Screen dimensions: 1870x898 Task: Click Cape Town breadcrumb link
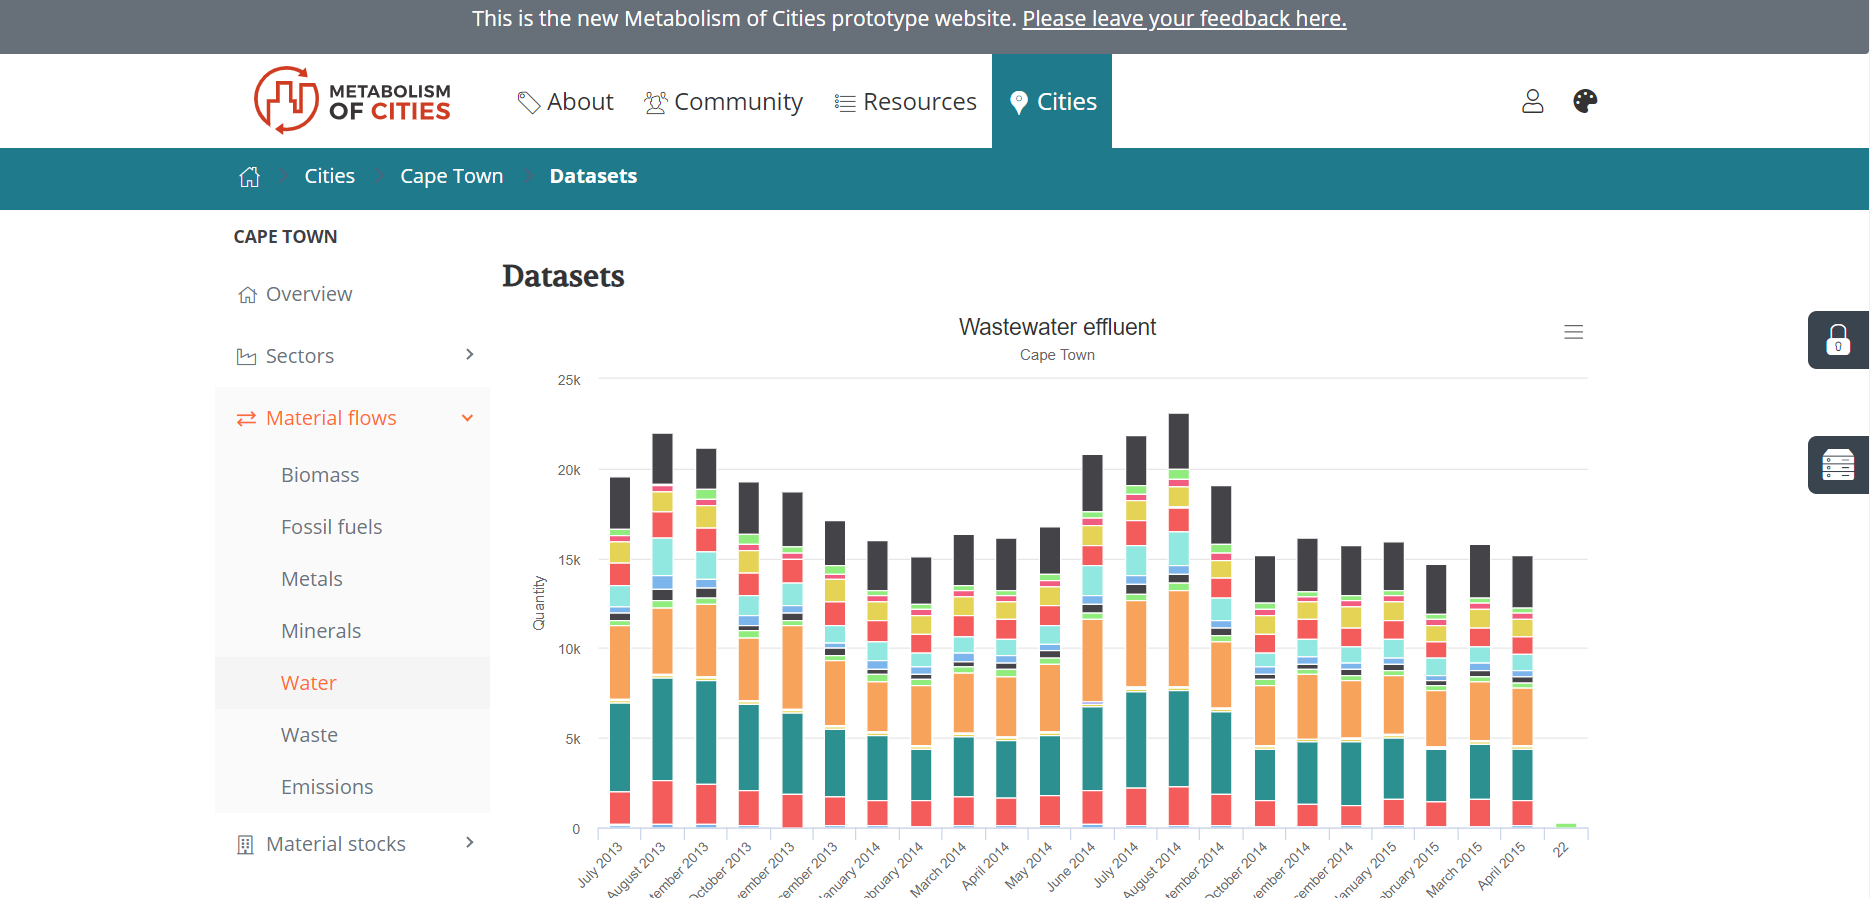click(452, 176)
